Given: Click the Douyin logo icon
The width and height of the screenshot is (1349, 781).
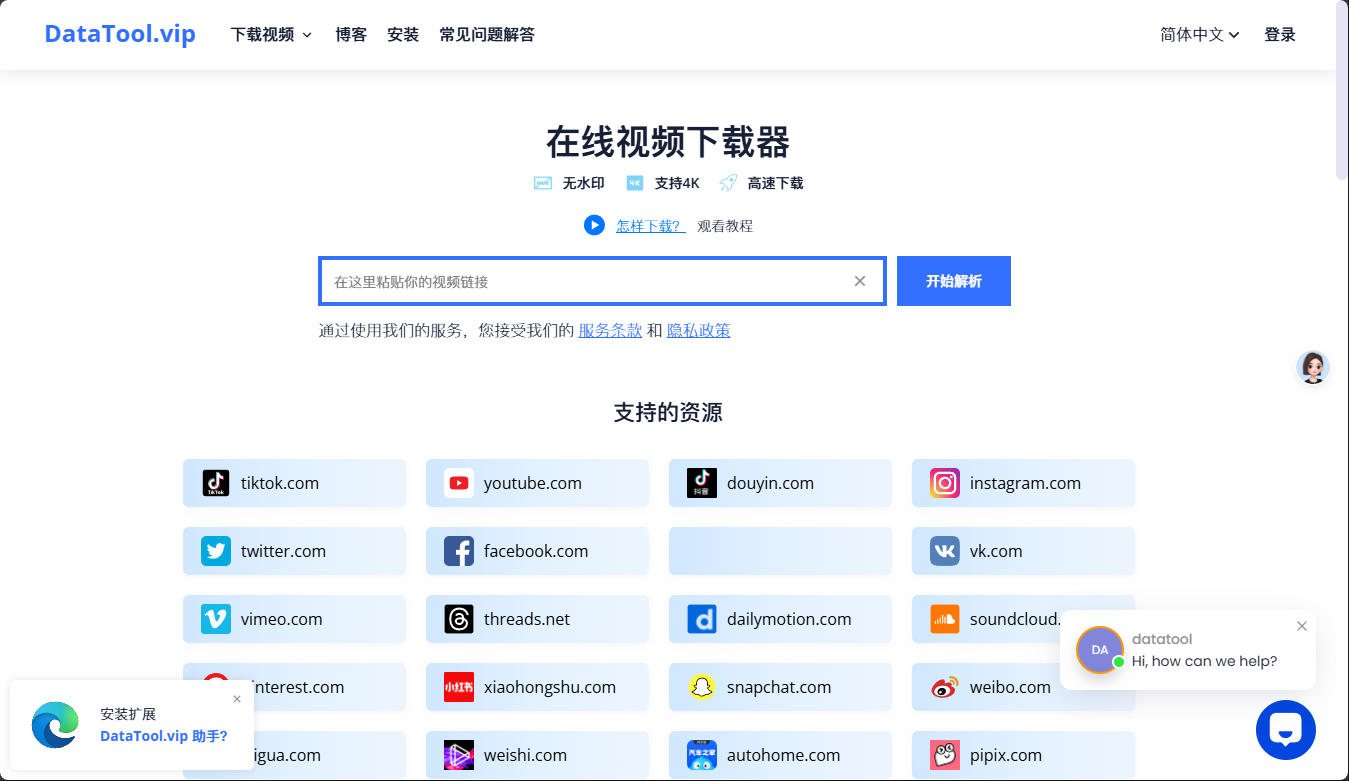Looking at the screenshot, I should point(702,483).
